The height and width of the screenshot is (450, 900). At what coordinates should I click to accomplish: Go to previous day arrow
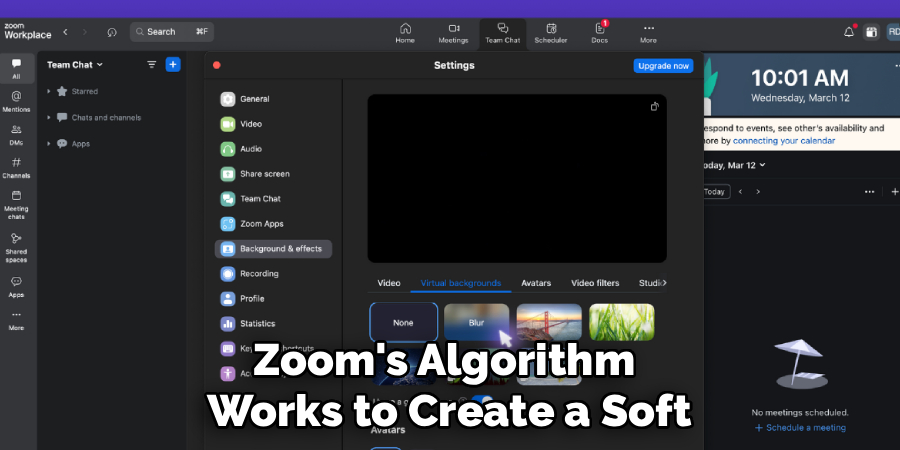tap(740, 192)
